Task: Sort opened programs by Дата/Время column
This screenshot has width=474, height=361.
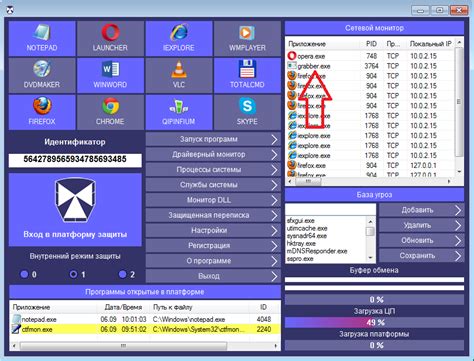Action: click(x=123, y=307)
